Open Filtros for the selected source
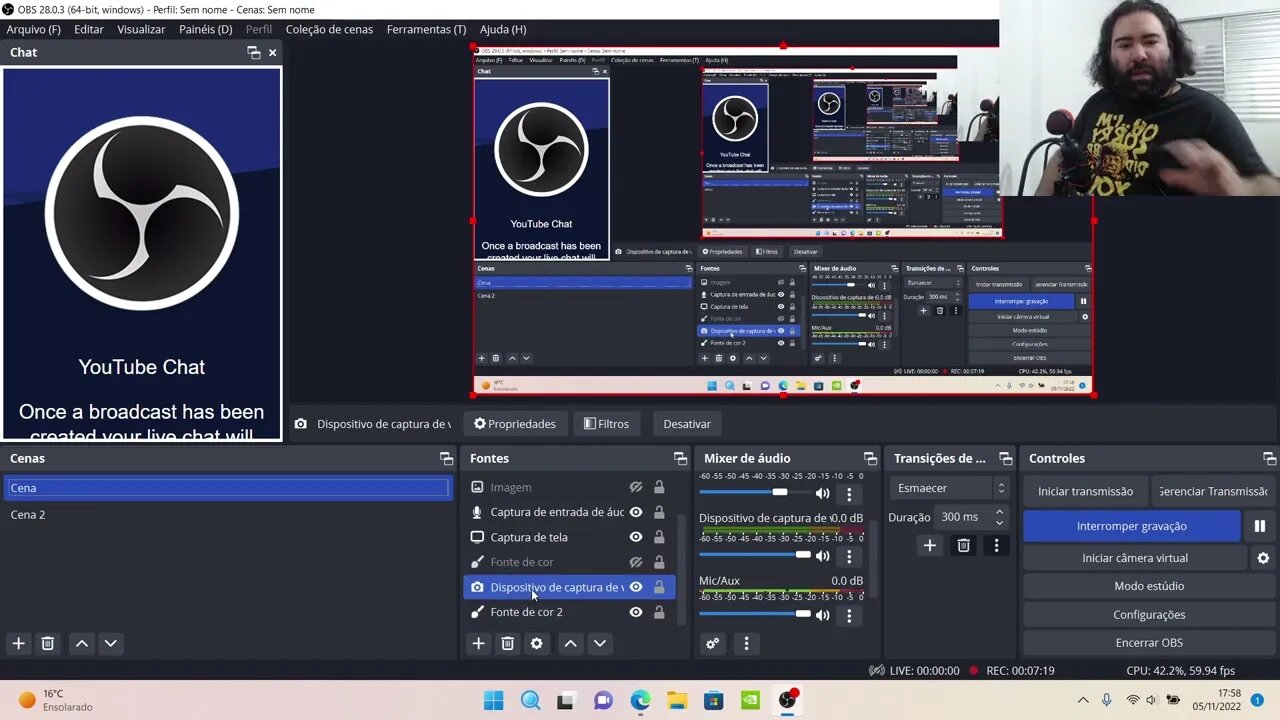The width and height of the screenshot is (1280, 720). [606, 424]
